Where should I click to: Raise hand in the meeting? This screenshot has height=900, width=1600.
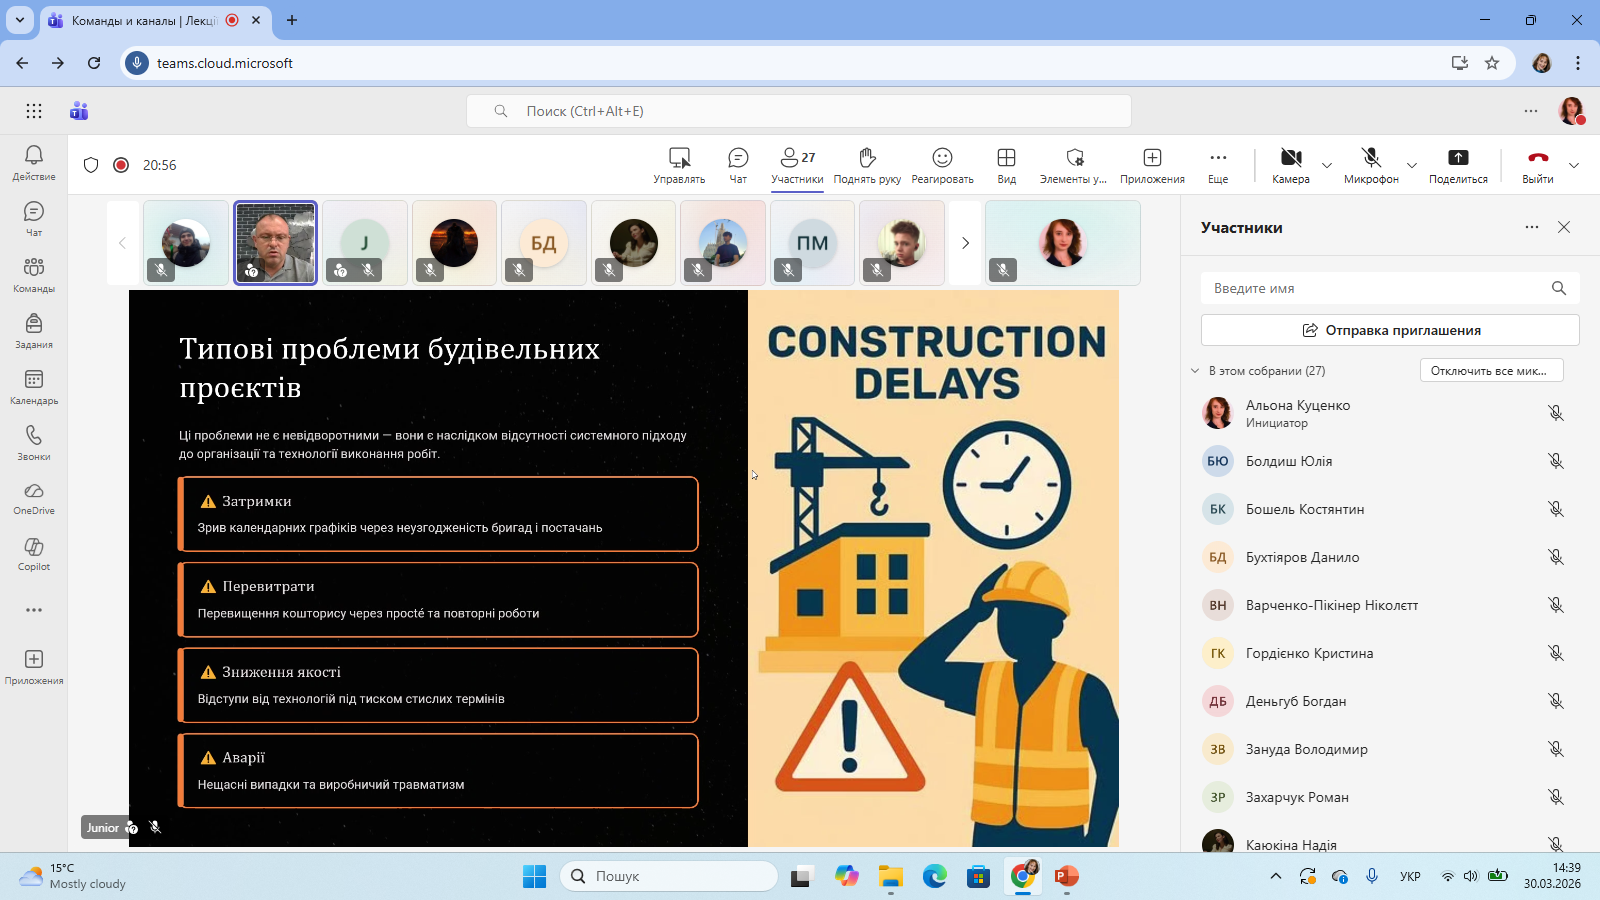pyautogui.click(x=867, y=165)
